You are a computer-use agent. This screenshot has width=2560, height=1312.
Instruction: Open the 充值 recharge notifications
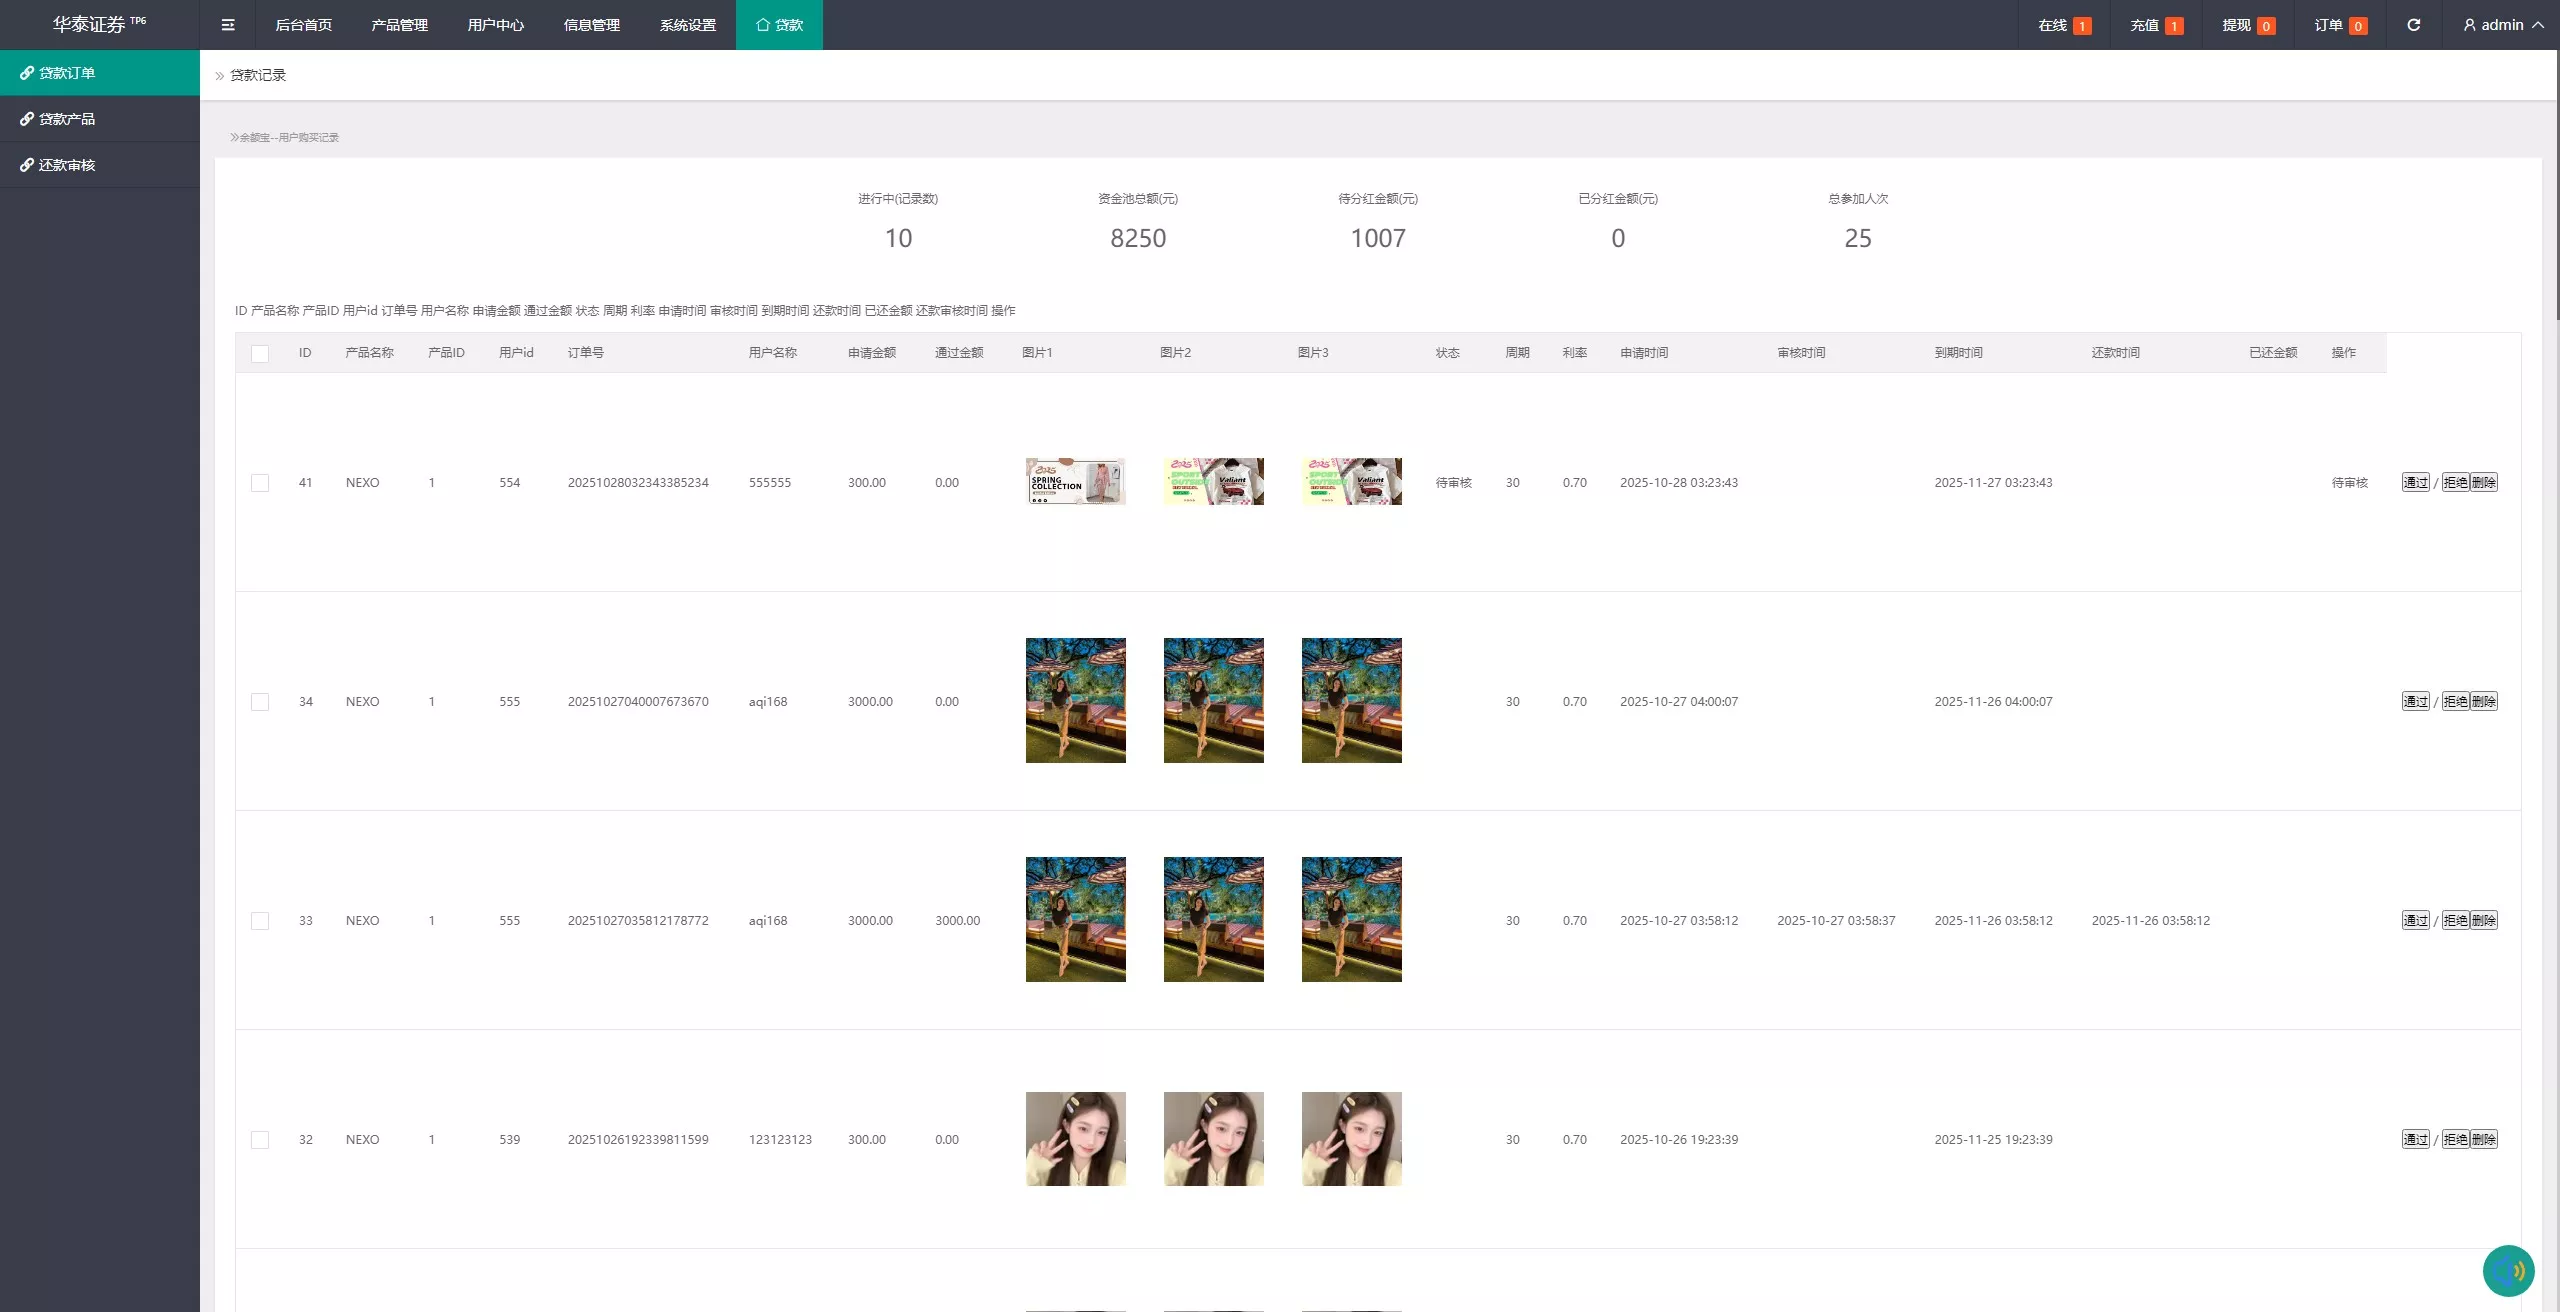pos(2156,25)
